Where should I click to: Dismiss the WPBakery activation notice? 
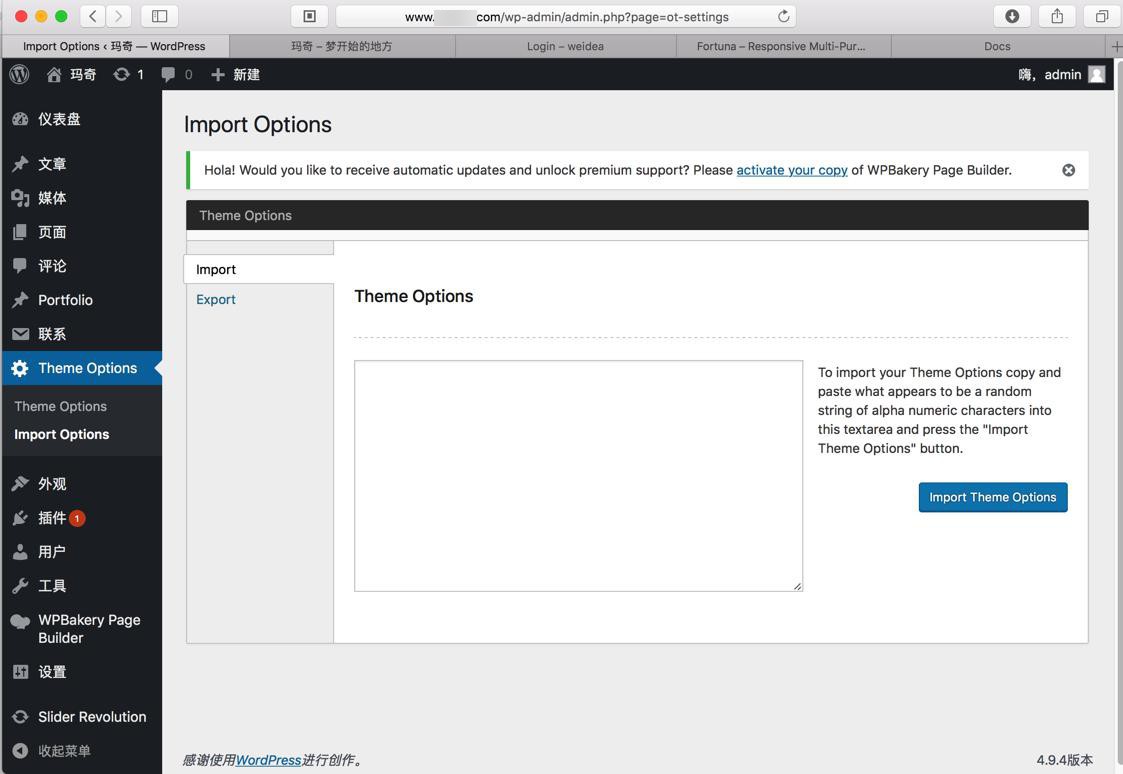(x=1068, y=170)
